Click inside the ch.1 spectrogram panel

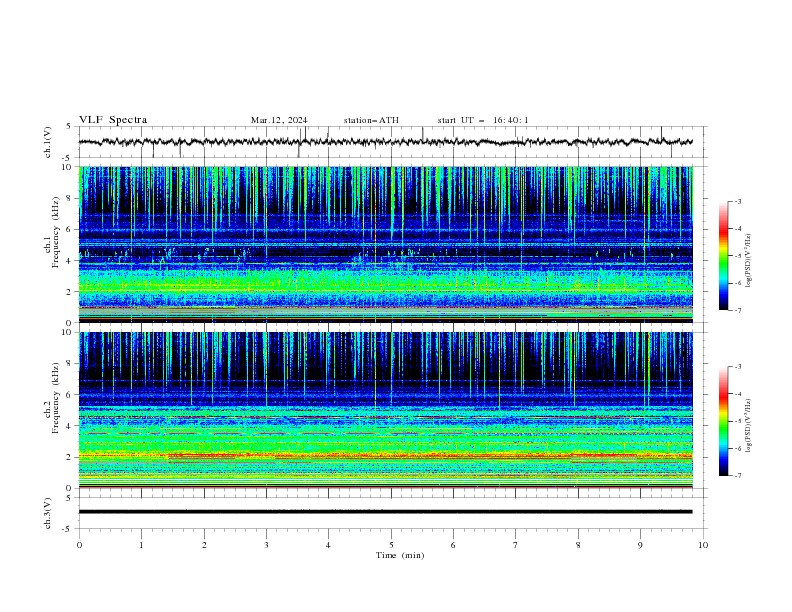pyautogui.click(x=386, y=244)
